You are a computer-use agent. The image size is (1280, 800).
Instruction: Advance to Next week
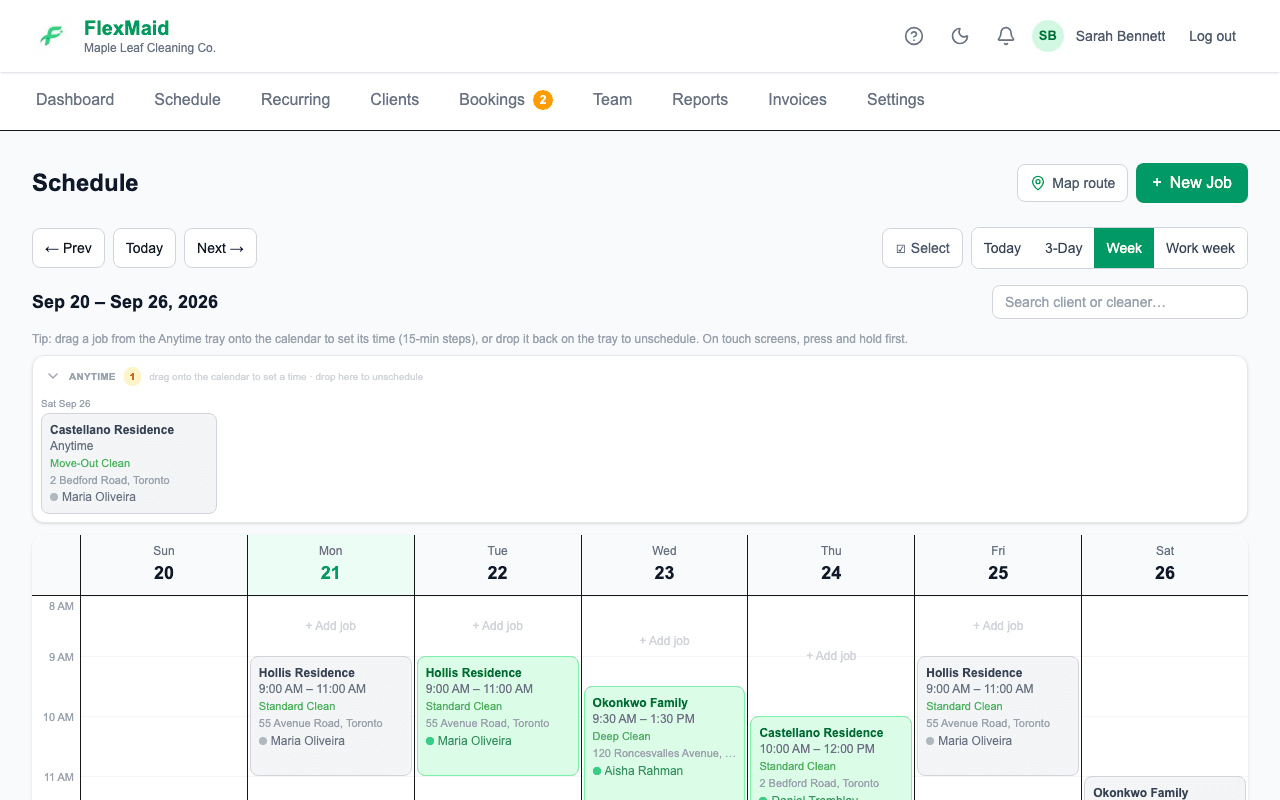(x=220, y=248)
